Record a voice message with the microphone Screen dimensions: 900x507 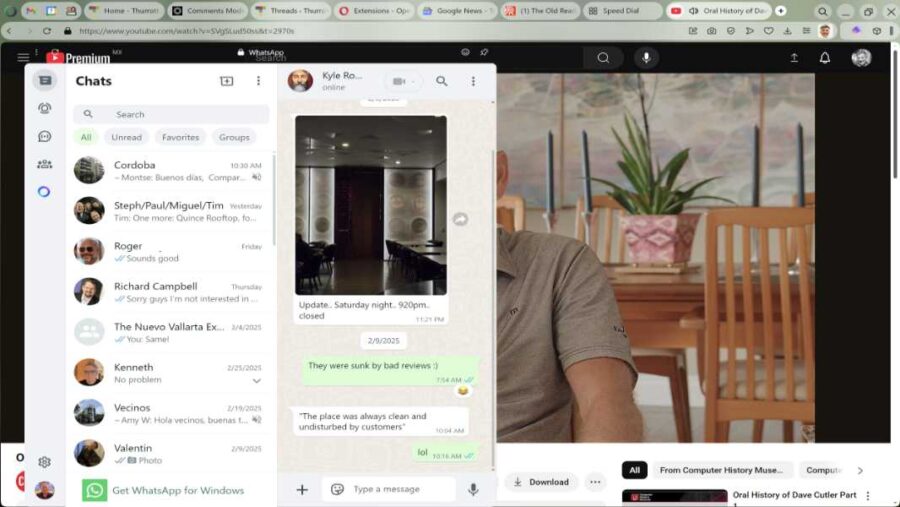(x=473, y=489)
